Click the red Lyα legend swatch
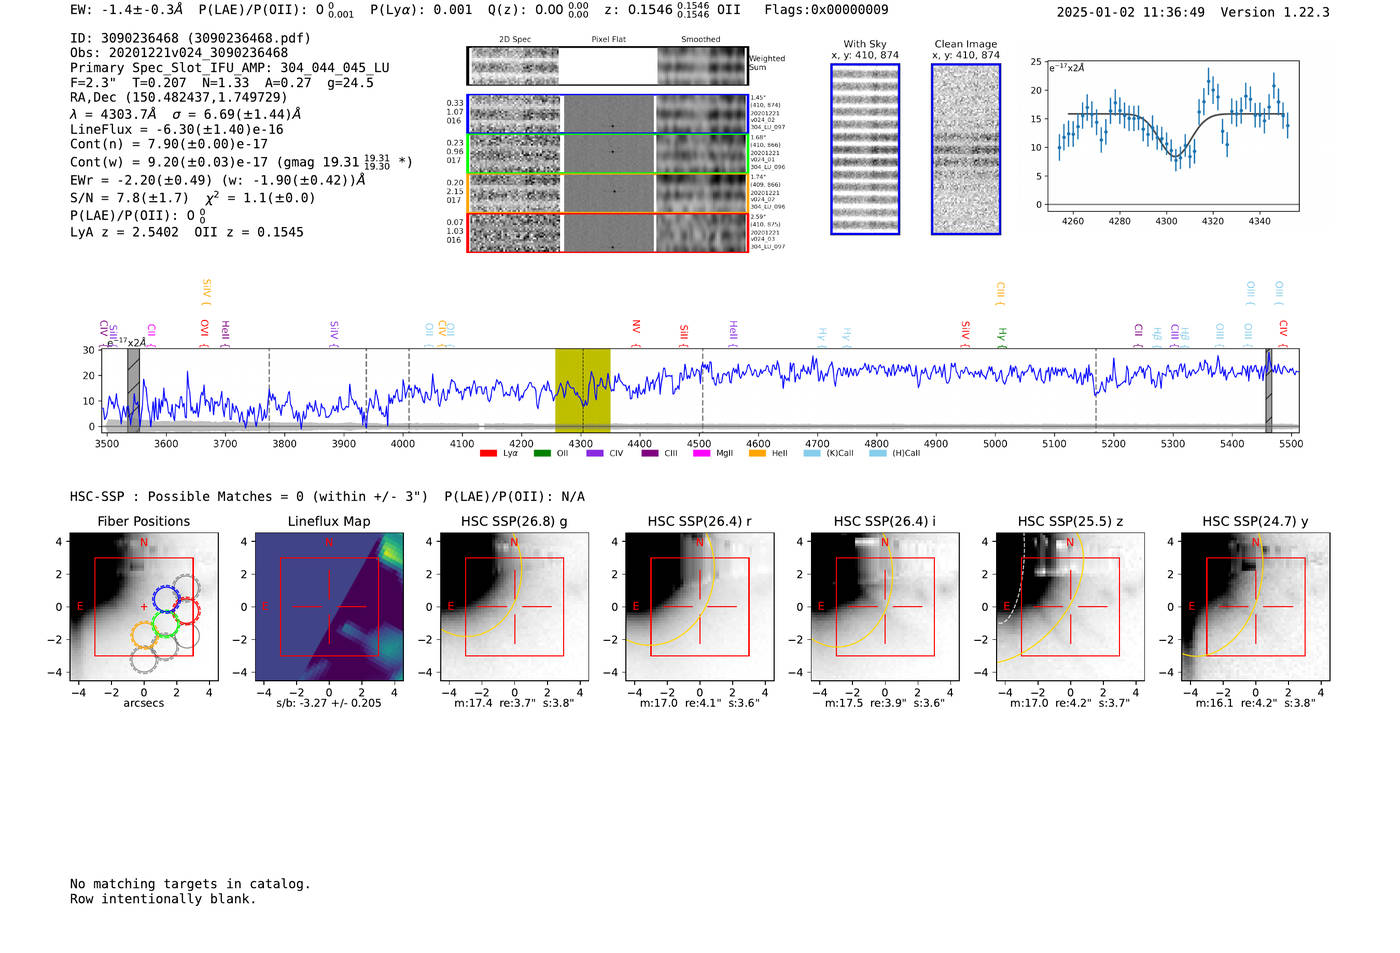1400x953 pixels. point(488,453)
